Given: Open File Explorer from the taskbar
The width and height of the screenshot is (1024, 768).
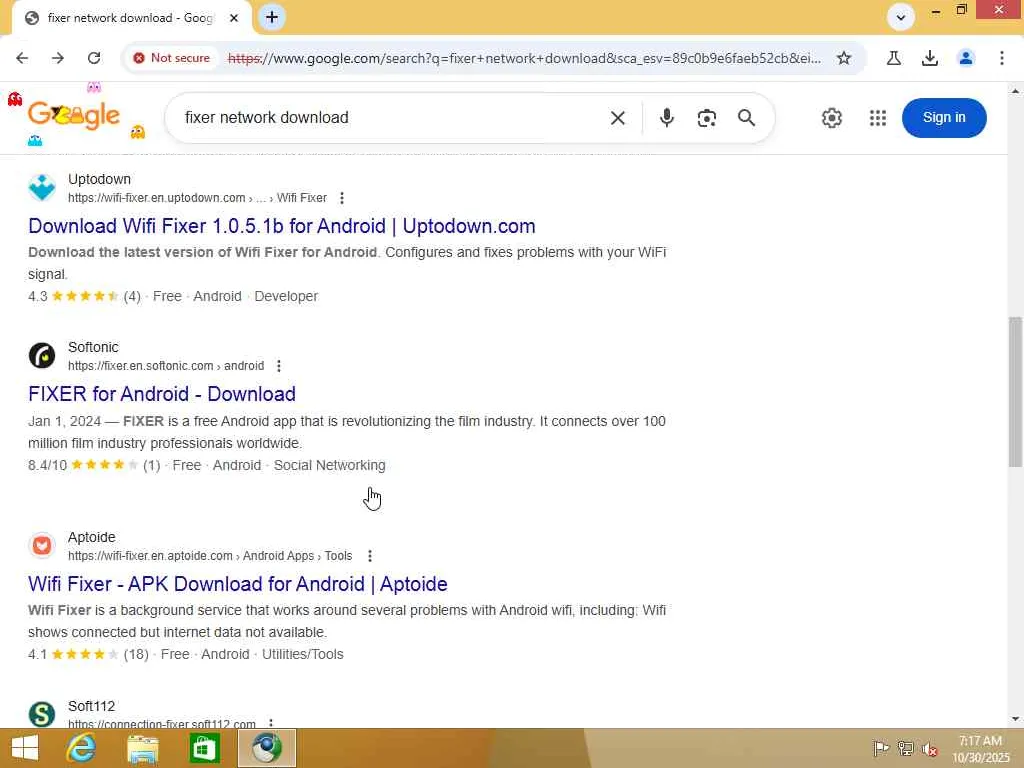Looking at the screenshot, I should [142, 748].
